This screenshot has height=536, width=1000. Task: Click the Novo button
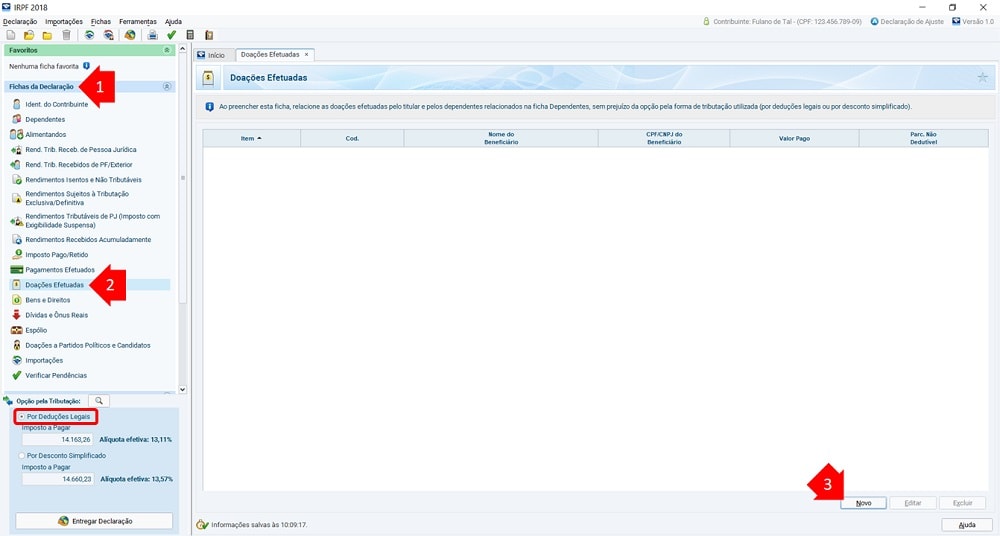click(x=863, y=503)
